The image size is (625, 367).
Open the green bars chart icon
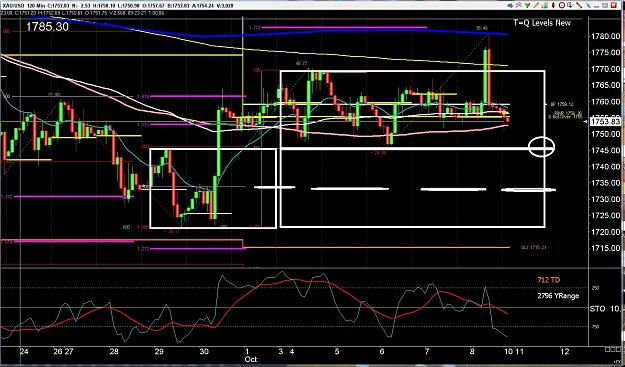545,6
